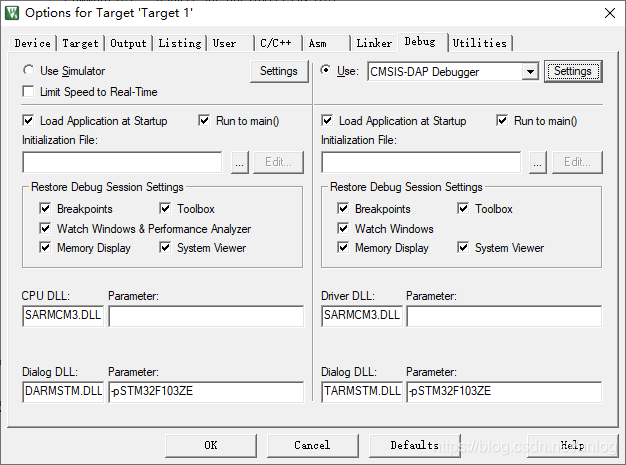Open the Linker tab

tap(374, 43)
